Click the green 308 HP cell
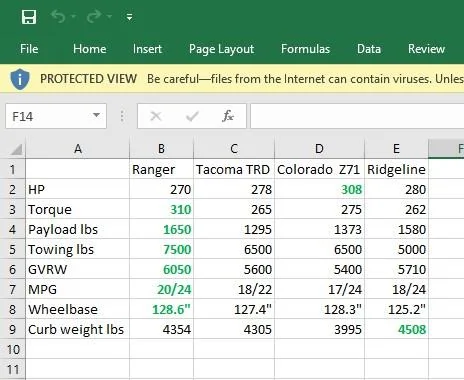This screenshot has width=464, height=380. pos(319,189)
